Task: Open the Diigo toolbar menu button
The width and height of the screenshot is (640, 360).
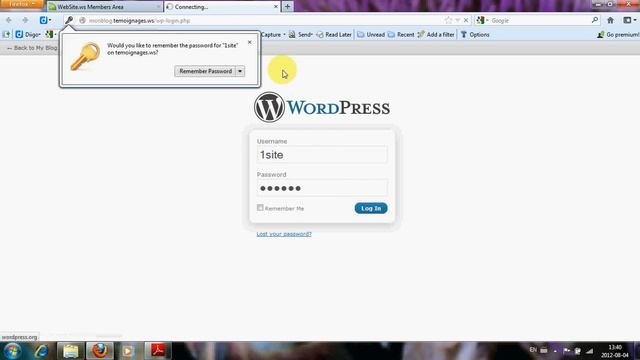Action: click(28, 35)
